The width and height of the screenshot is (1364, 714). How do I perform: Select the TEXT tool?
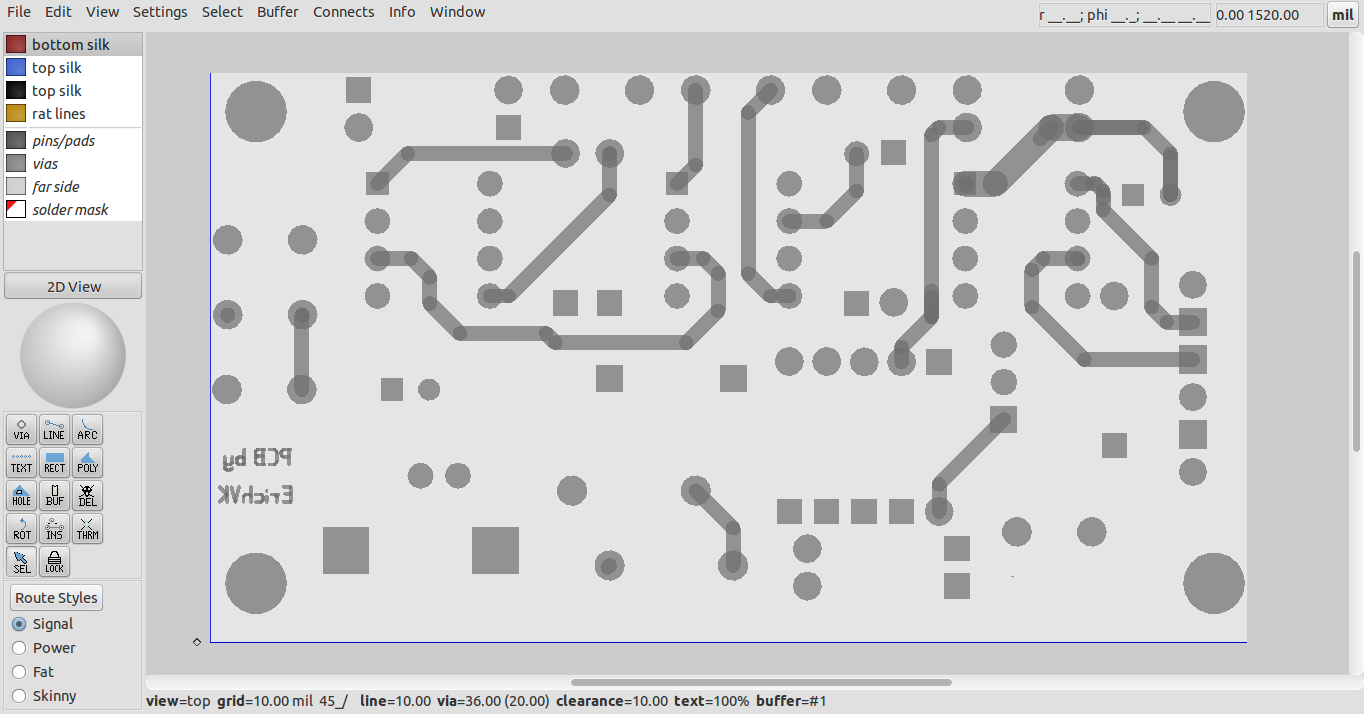21,462
